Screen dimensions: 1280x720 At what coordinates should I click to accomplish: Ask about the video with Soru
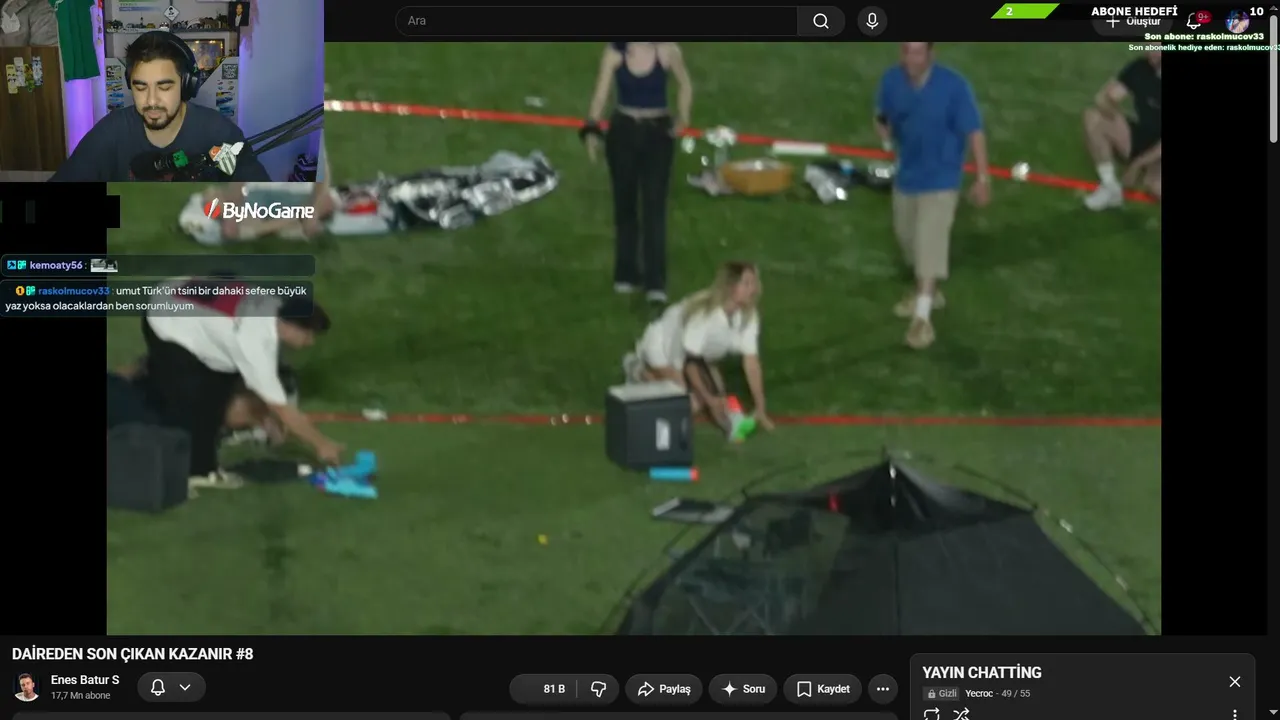coord(743,689)
